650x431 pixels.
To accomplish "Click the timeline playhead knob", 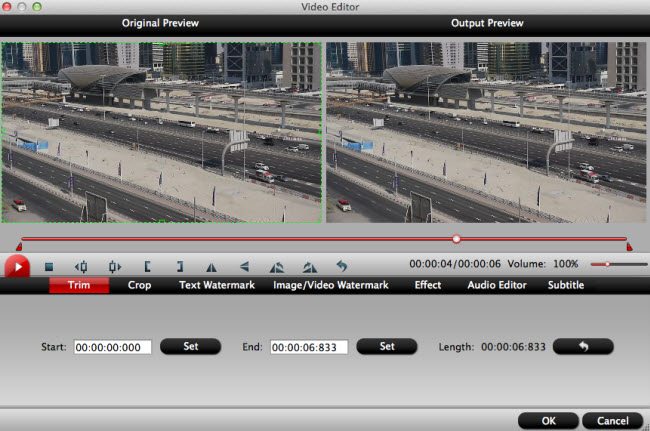I will pos(456,239).
